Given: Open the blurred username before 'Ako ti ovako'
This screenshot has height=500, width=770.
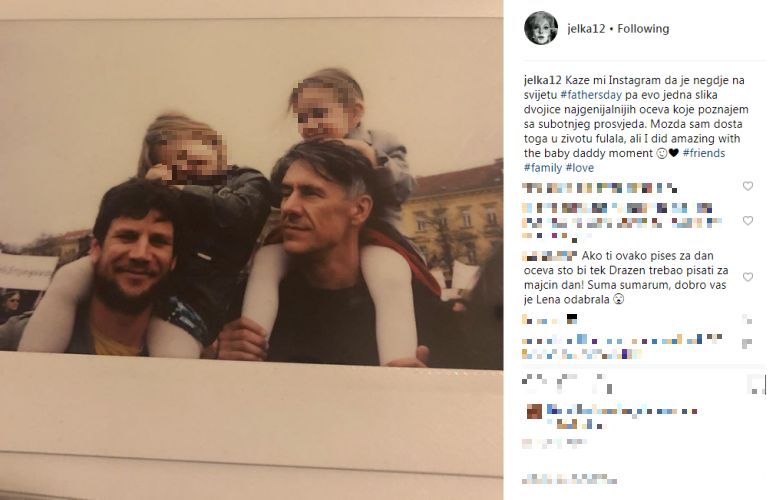Looking at the screenshot, I should click(550, 256).
